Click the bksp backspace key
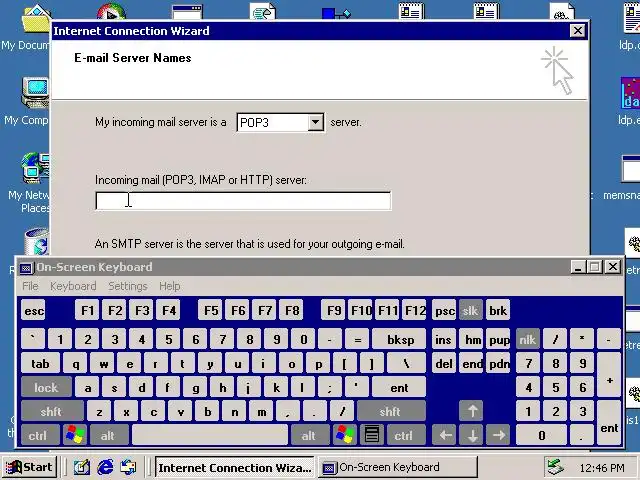Image resolution: width=640 pixels, height=480 pixels. click(x=399, y=339)
